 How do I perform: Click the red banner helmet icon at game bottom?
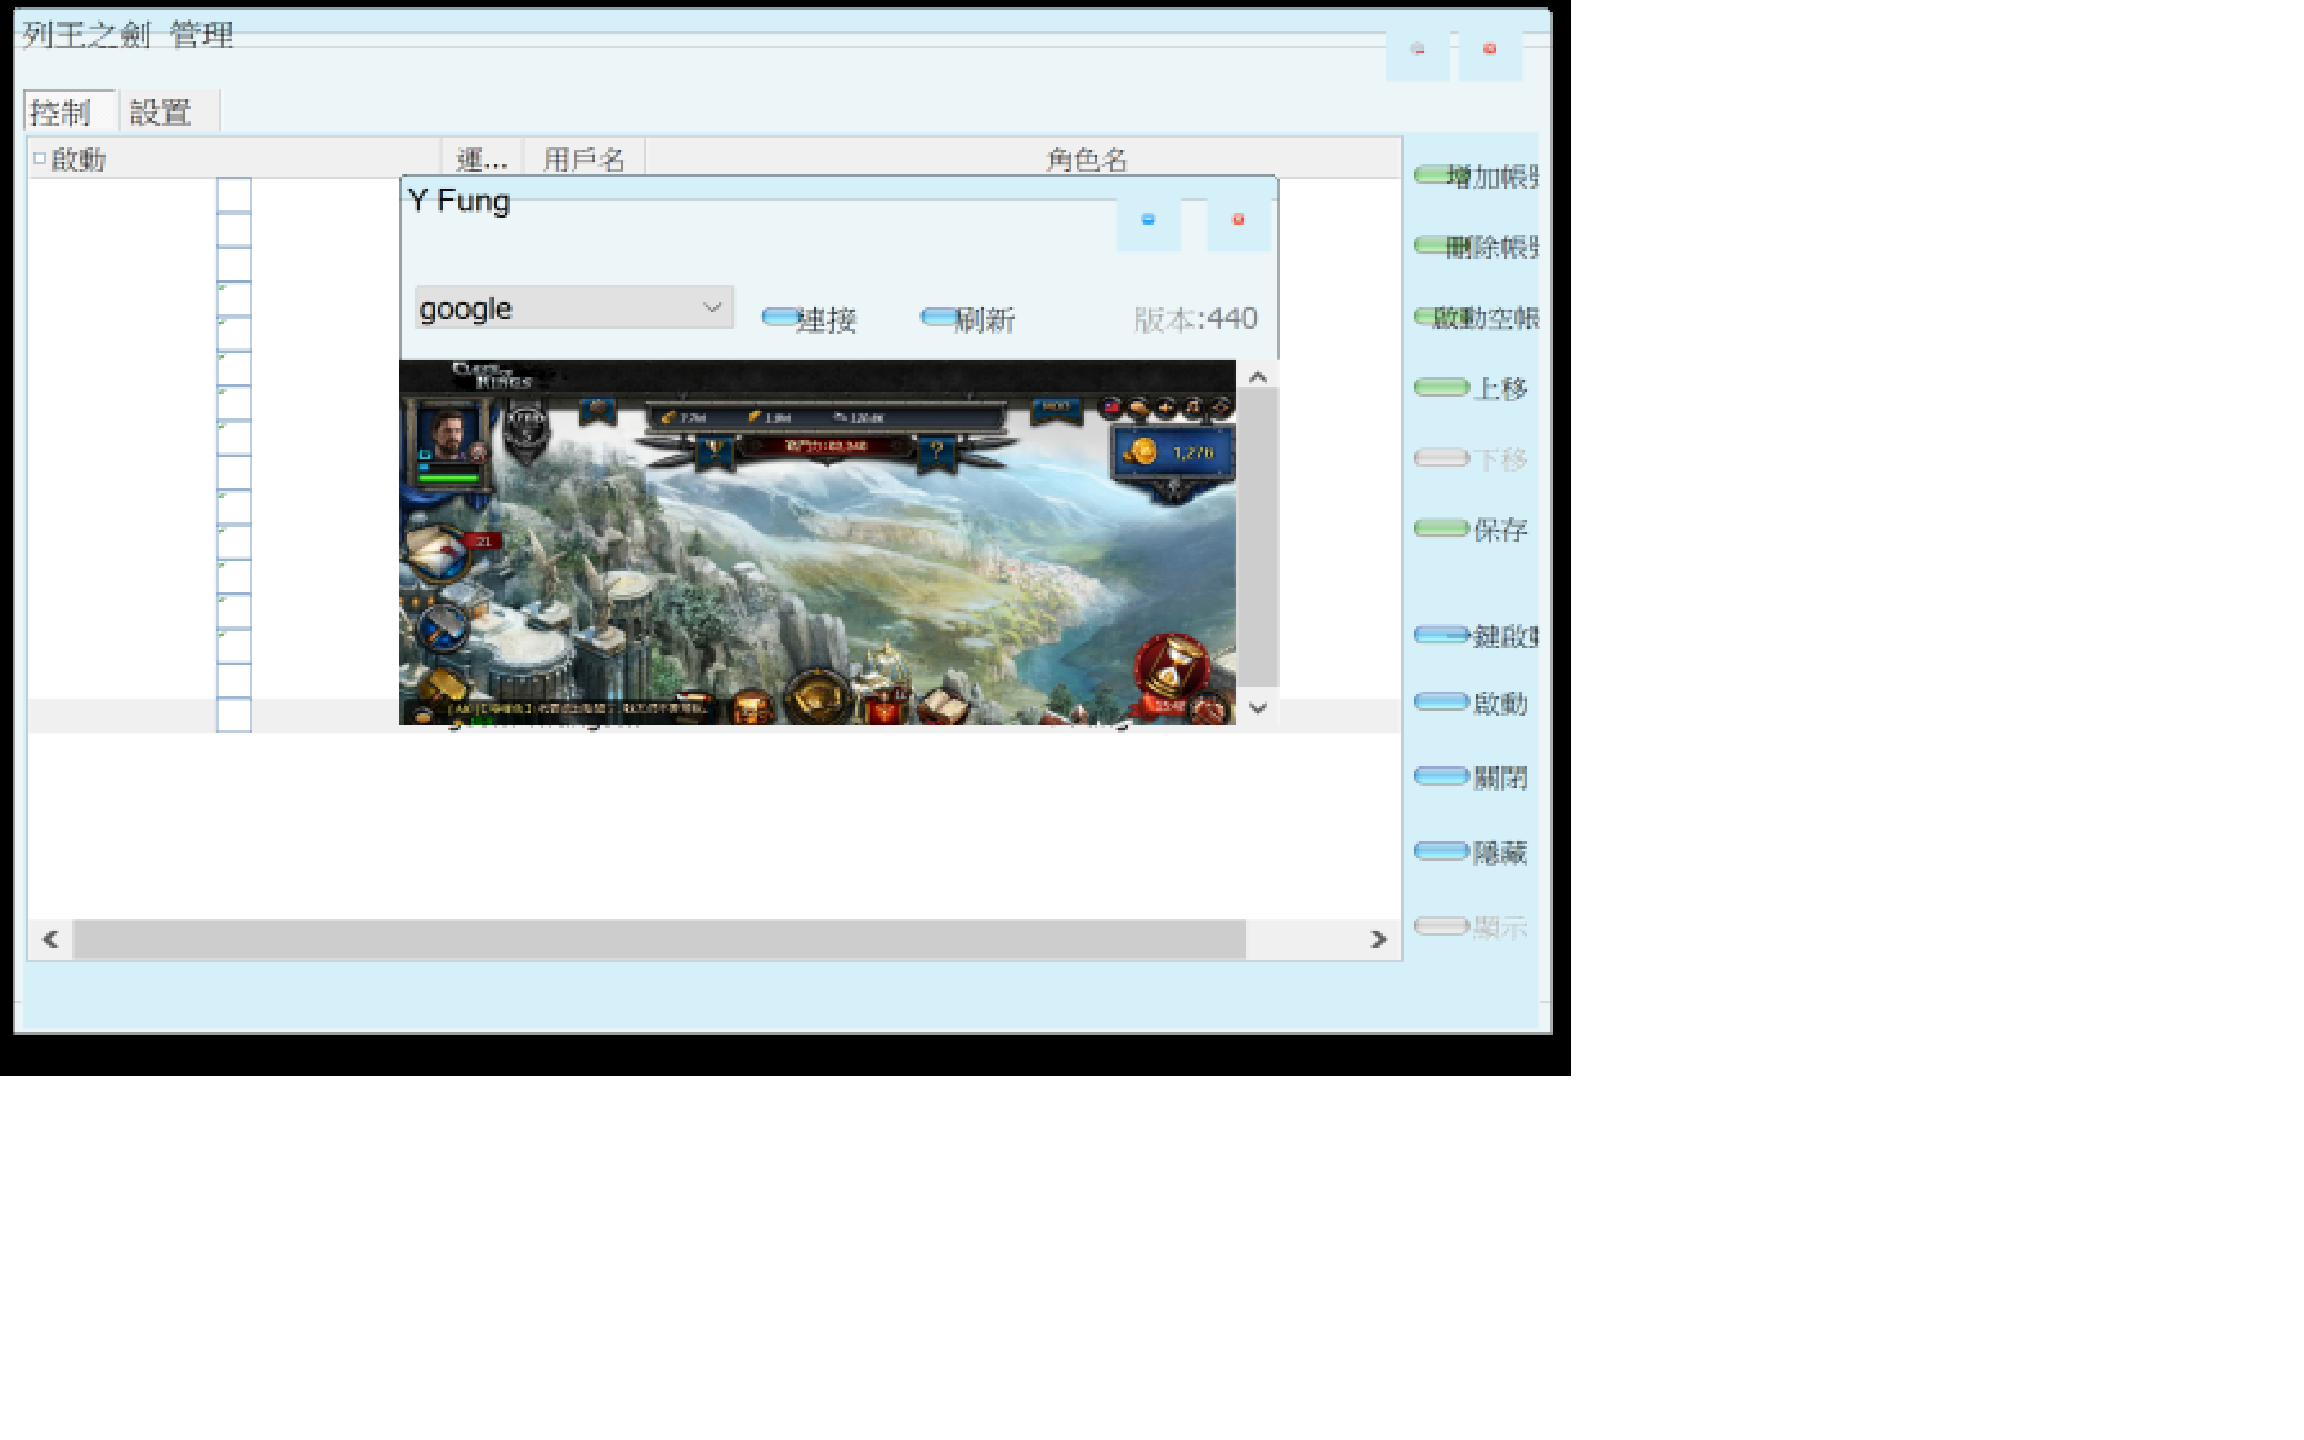(x=884, y=706)
